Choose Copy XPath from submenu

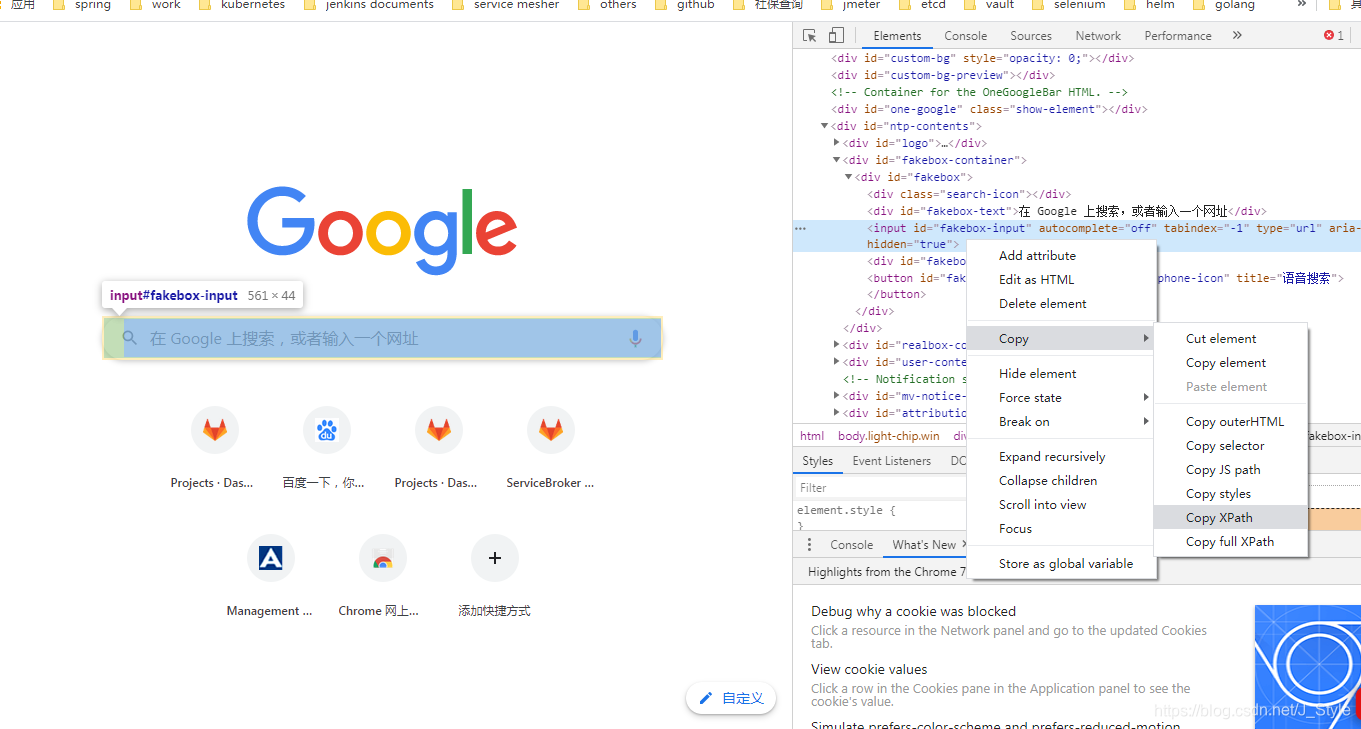1230,518
